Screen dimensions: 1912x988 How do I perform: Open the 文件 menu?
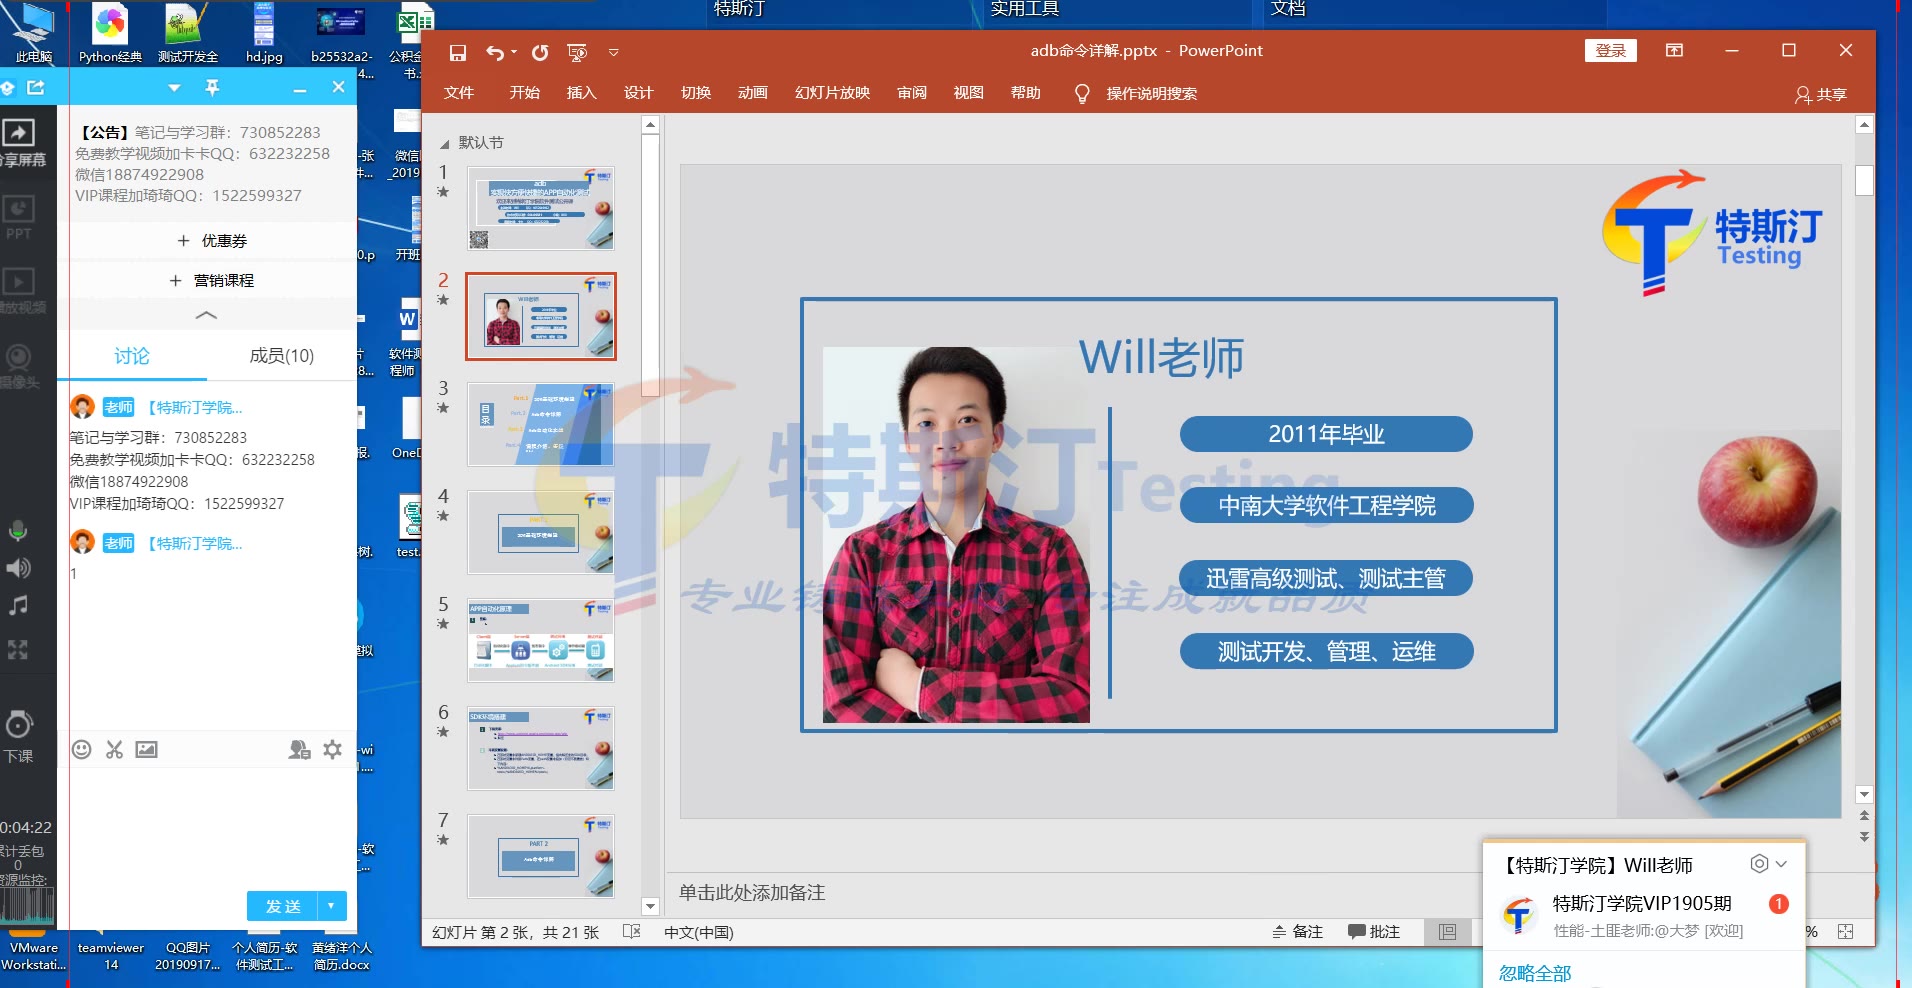point(459,93)
